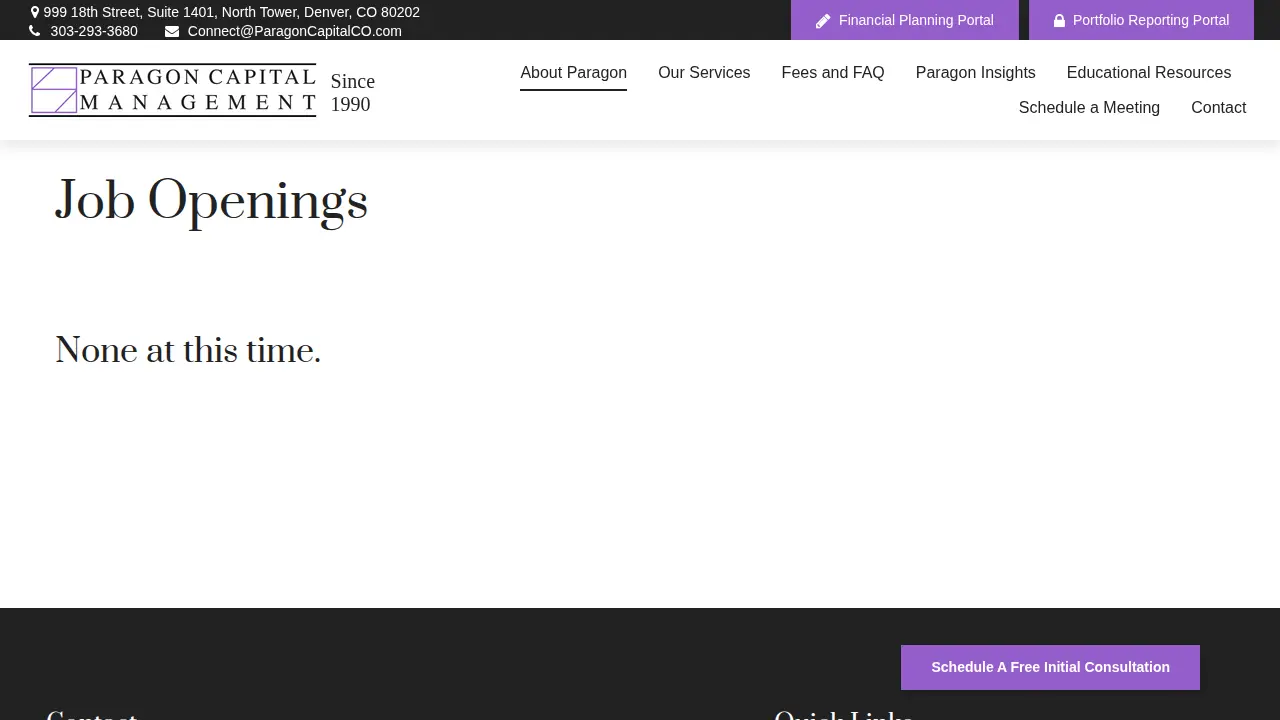Viewport: 1280px width, 720px height.
Task: Go to Fees and FAQ page
Action: point(833,73)
